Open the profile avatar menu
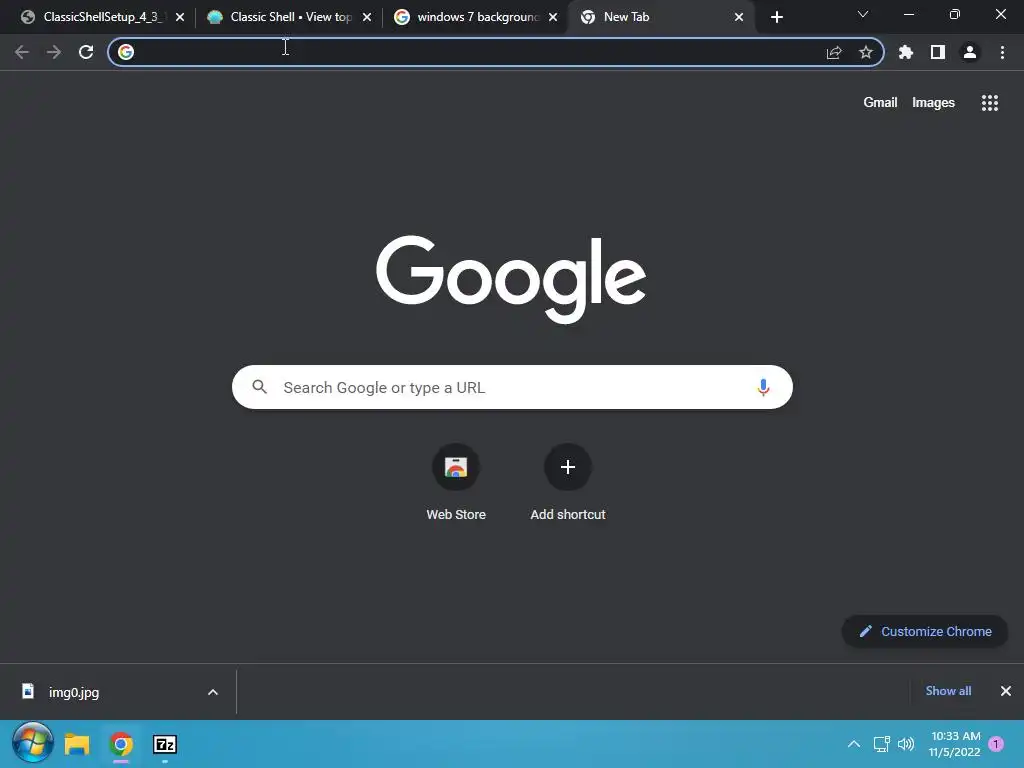The height and width of the screenshot is (768, 1024). (x=970, y=52)
